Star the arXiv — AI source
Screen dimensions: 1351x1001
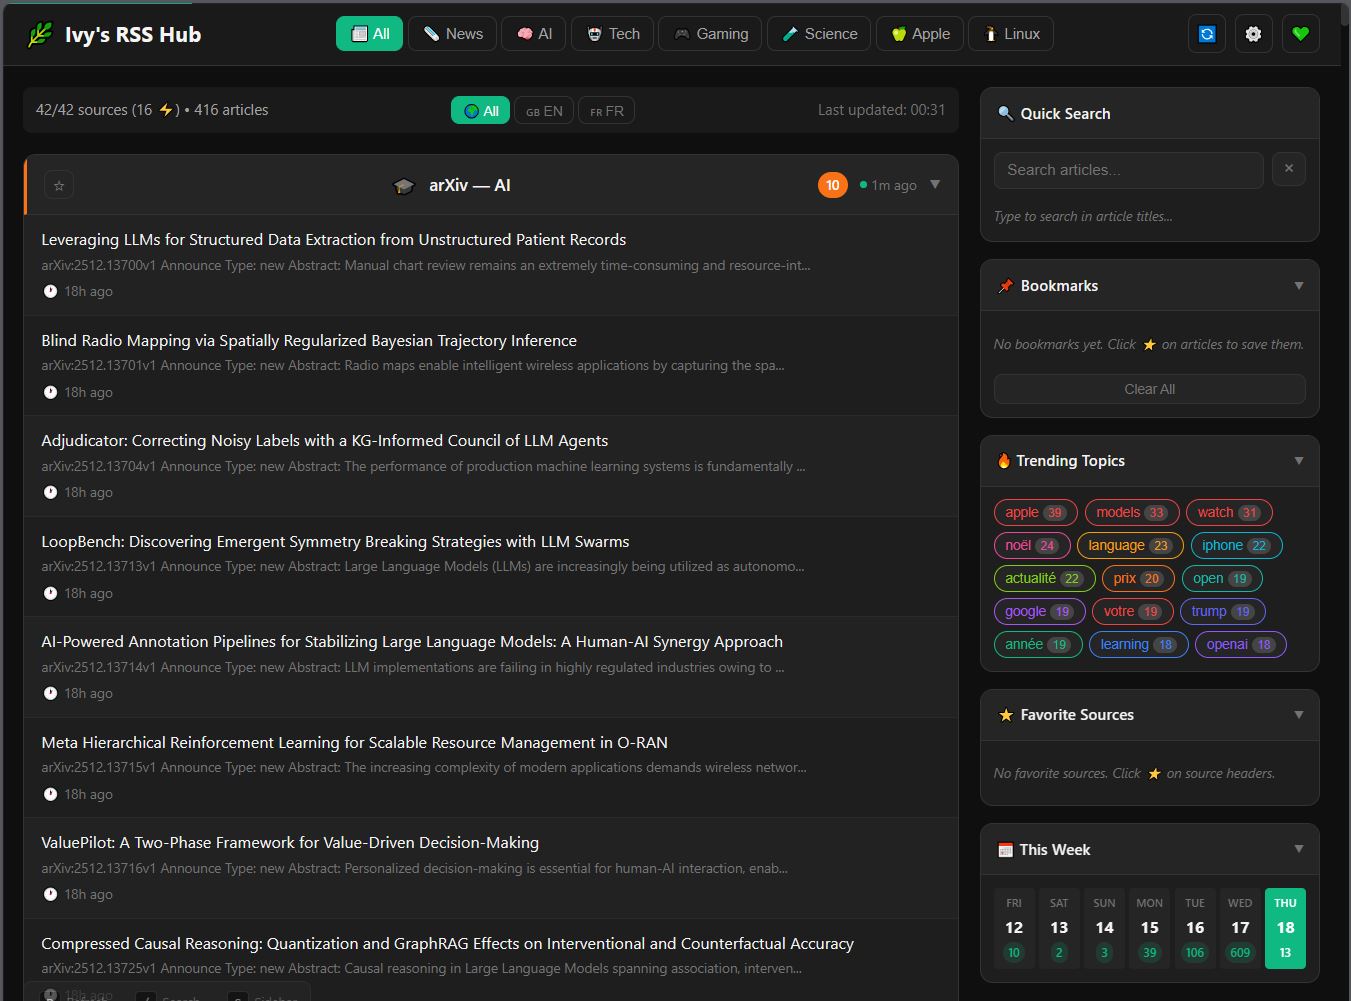click(x=59, y=185)
